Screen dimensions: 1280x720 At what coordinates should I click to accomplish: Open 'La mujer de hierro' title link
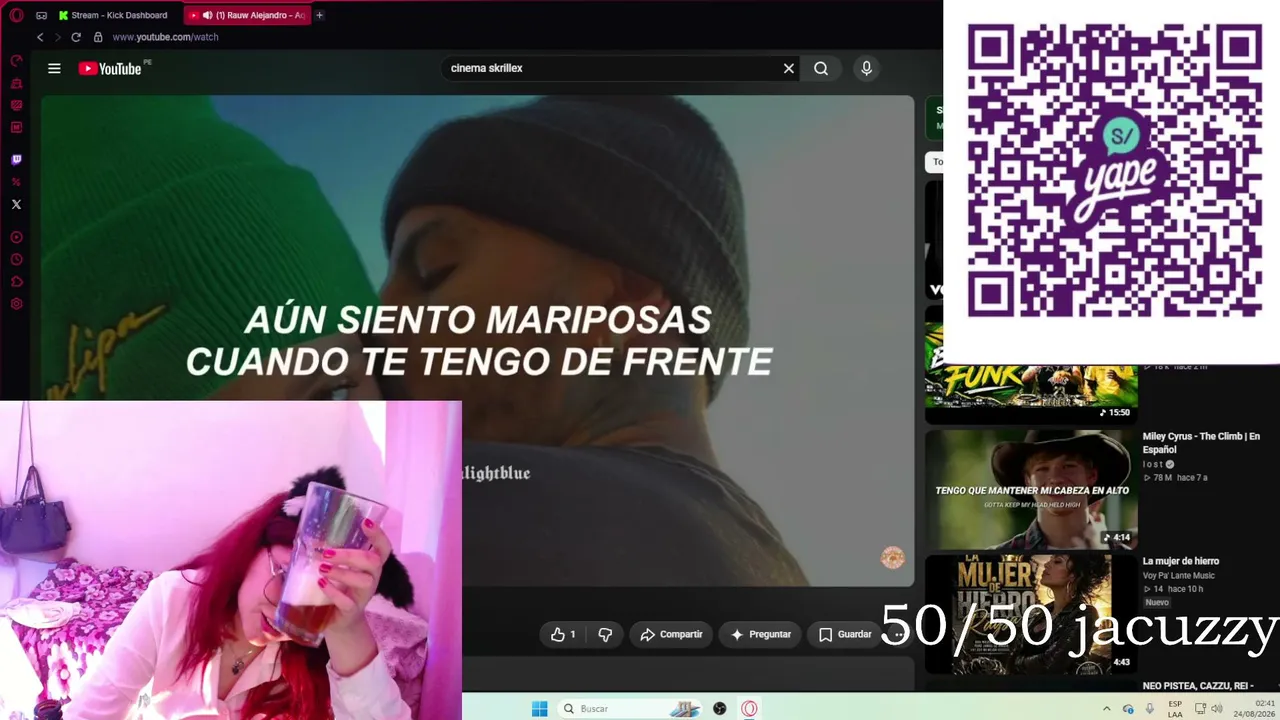1181,561
